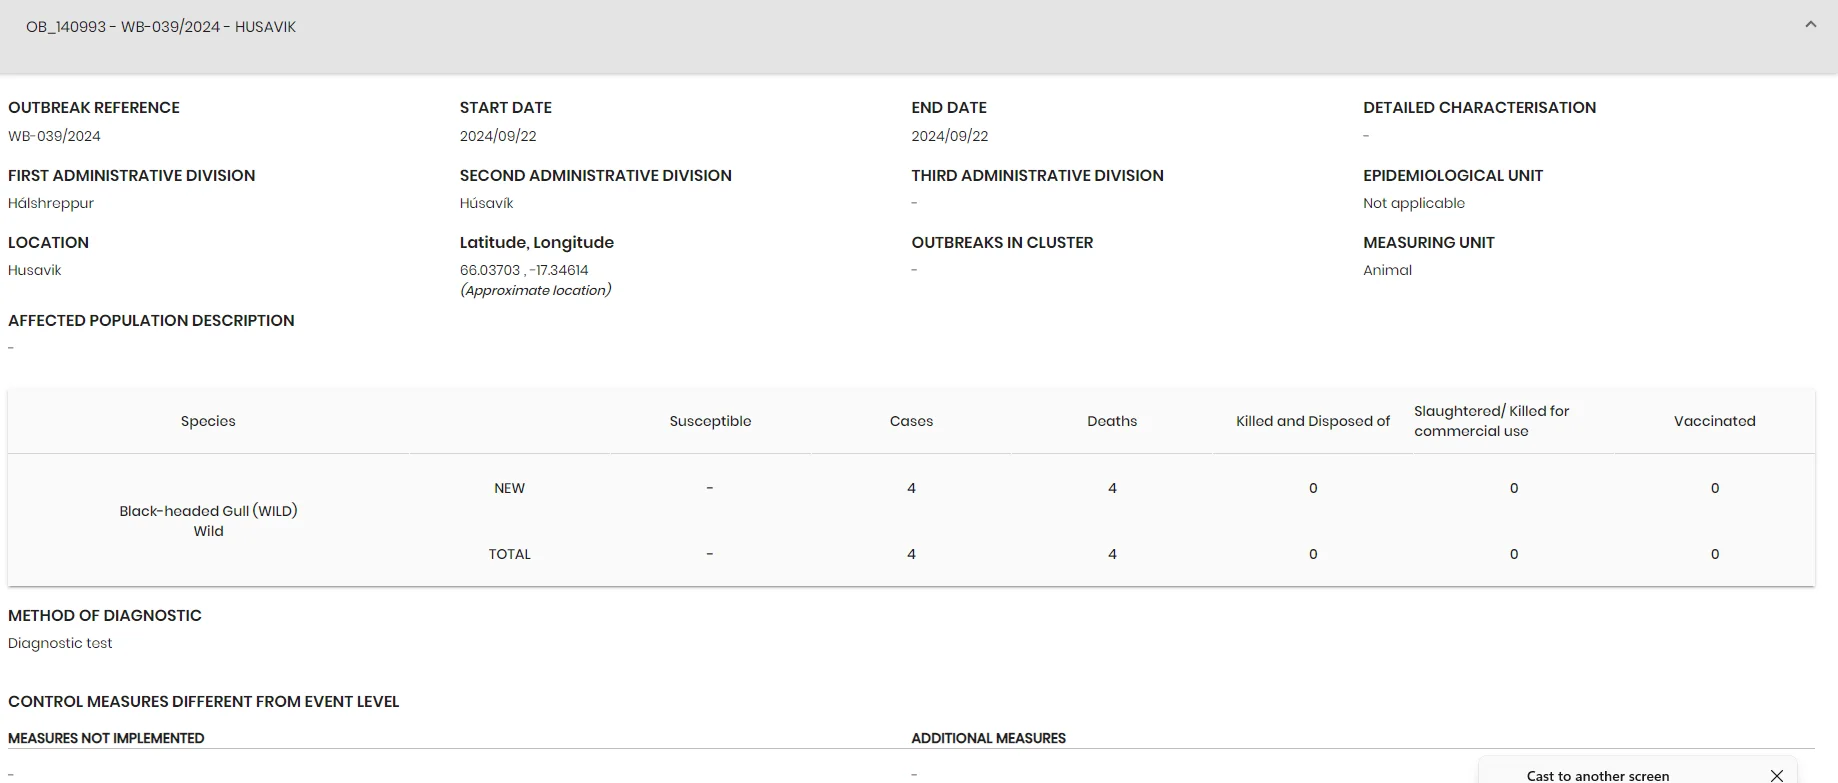Collapse the OB_140993 outbreak panel chevron
1838x783 pixels.
[x=1810, y=25]
